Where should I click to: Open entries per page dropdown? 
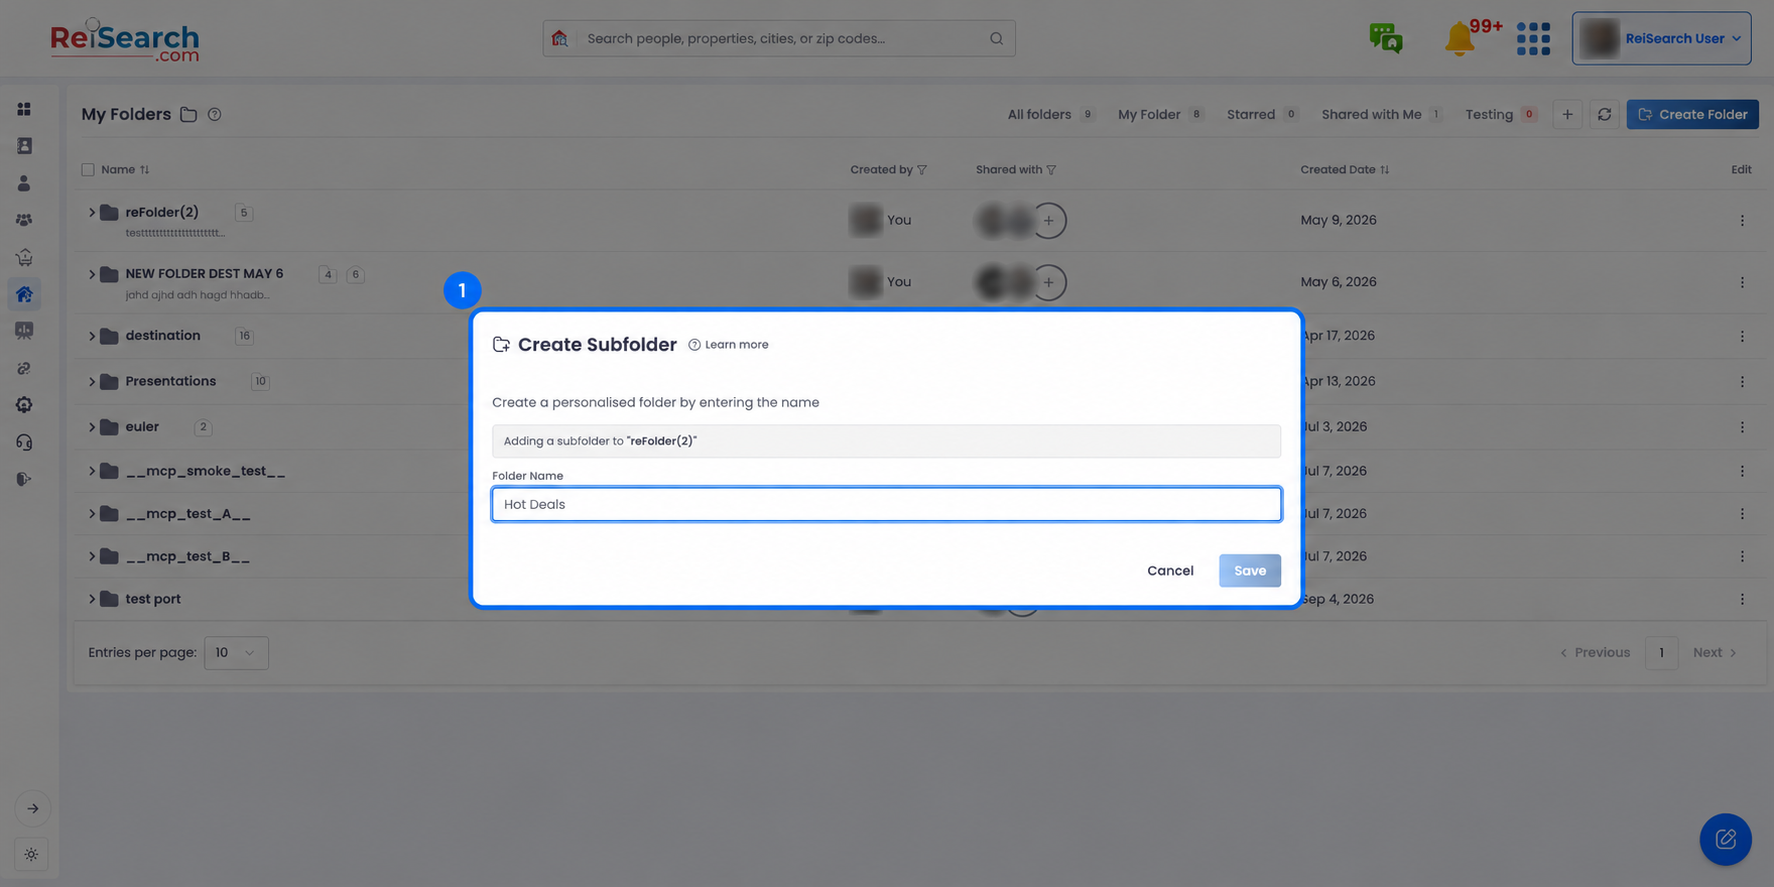click(x=236, y=653)
